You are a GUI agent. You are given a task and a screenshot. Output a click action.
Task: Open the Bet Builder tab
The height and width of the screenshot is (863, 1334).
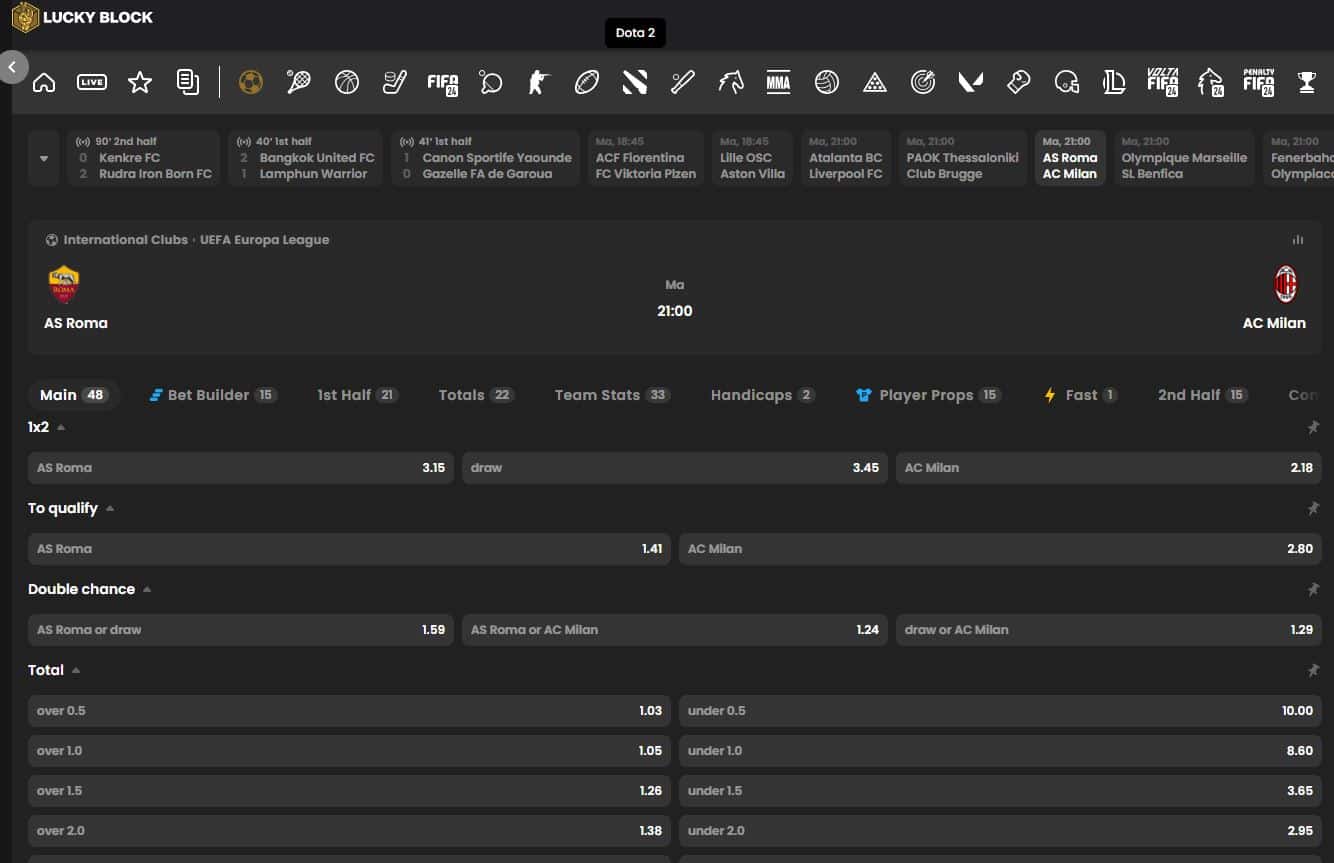[213, 395]
